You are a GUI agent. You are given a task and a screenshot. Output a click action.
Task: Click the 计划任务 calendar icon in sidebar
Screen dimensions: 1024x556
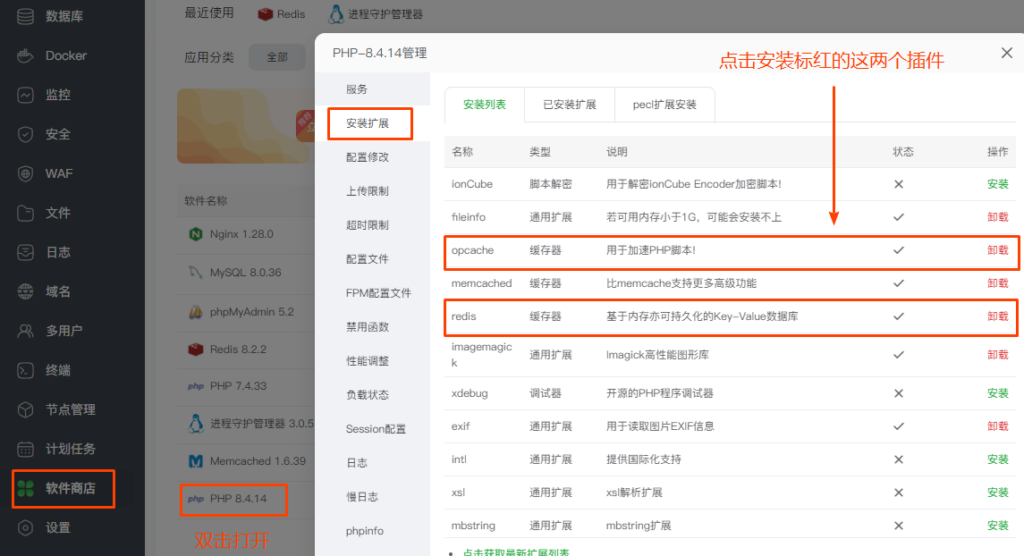[25, 449]
